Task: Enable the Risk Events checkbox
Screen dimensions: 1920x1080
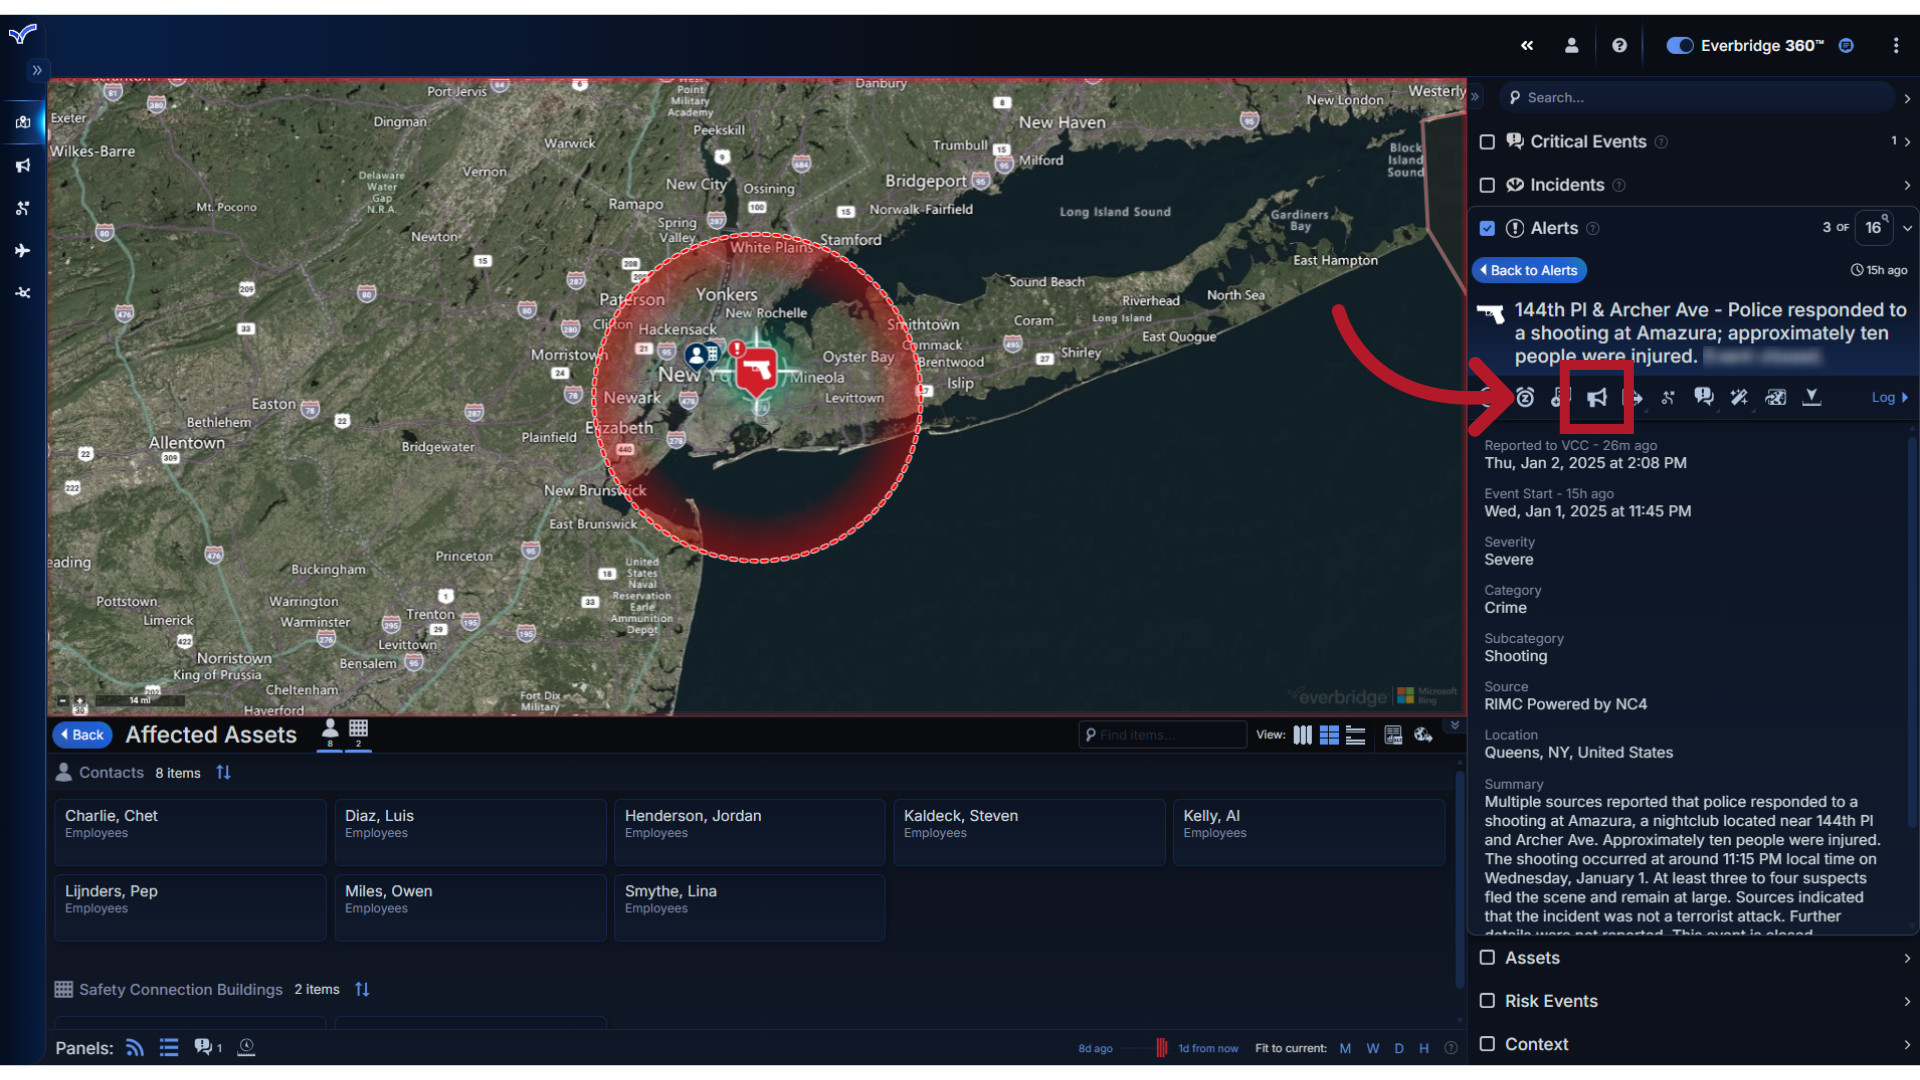Action: point(1487,1001)
